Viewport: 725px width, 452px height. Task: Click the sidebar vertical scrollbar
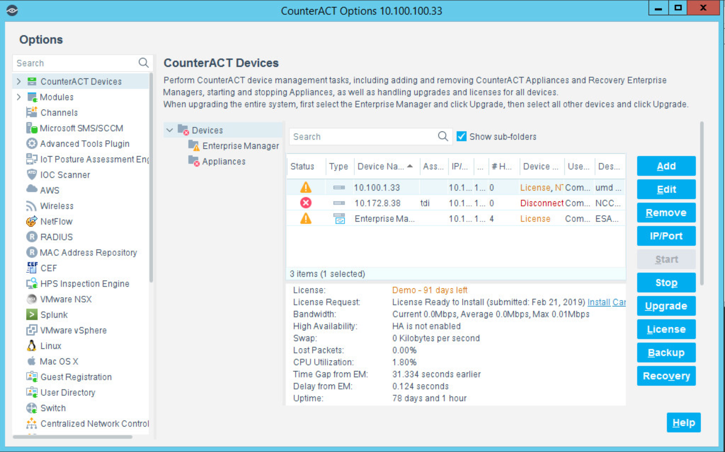click(151, 178)
